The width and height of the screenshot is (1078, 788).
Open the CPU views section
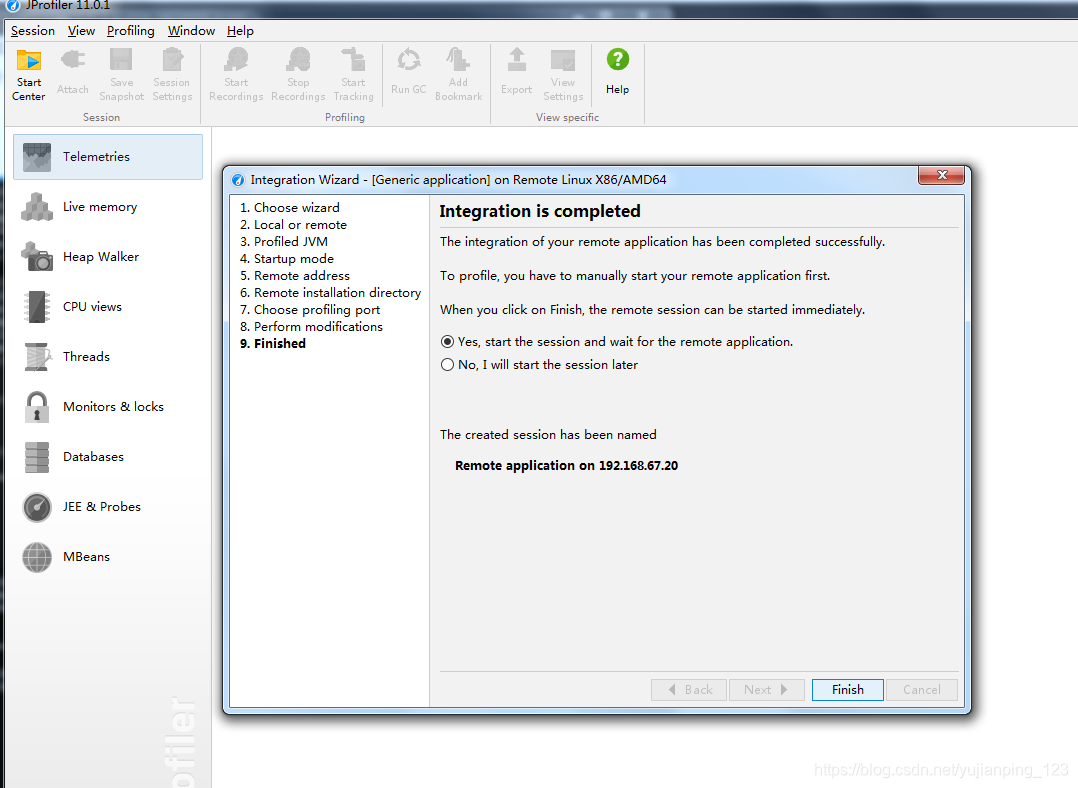[108, 307]
